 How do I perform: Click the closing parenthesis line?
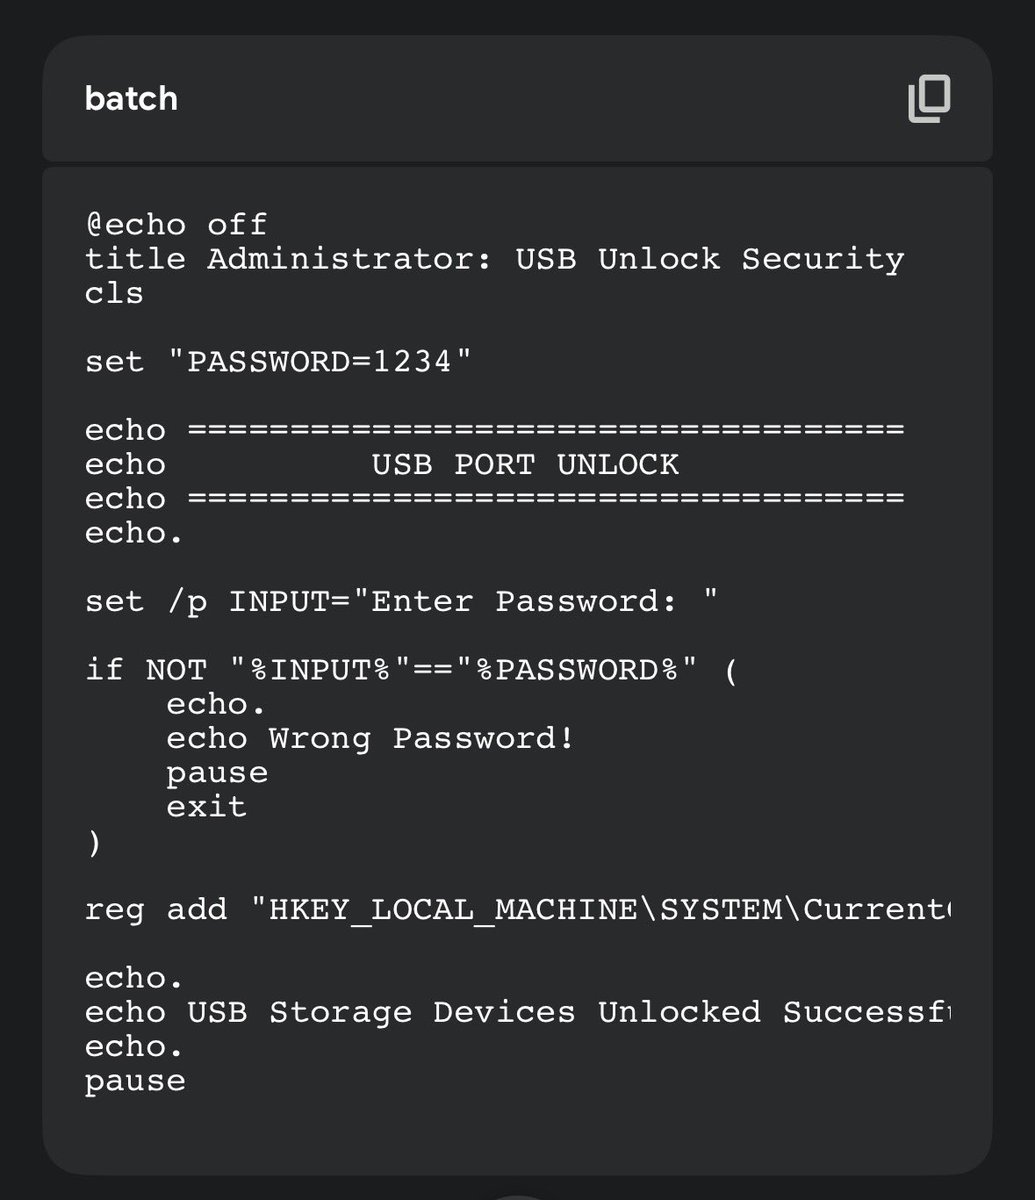pyautogui.click(x=94, y=843)
